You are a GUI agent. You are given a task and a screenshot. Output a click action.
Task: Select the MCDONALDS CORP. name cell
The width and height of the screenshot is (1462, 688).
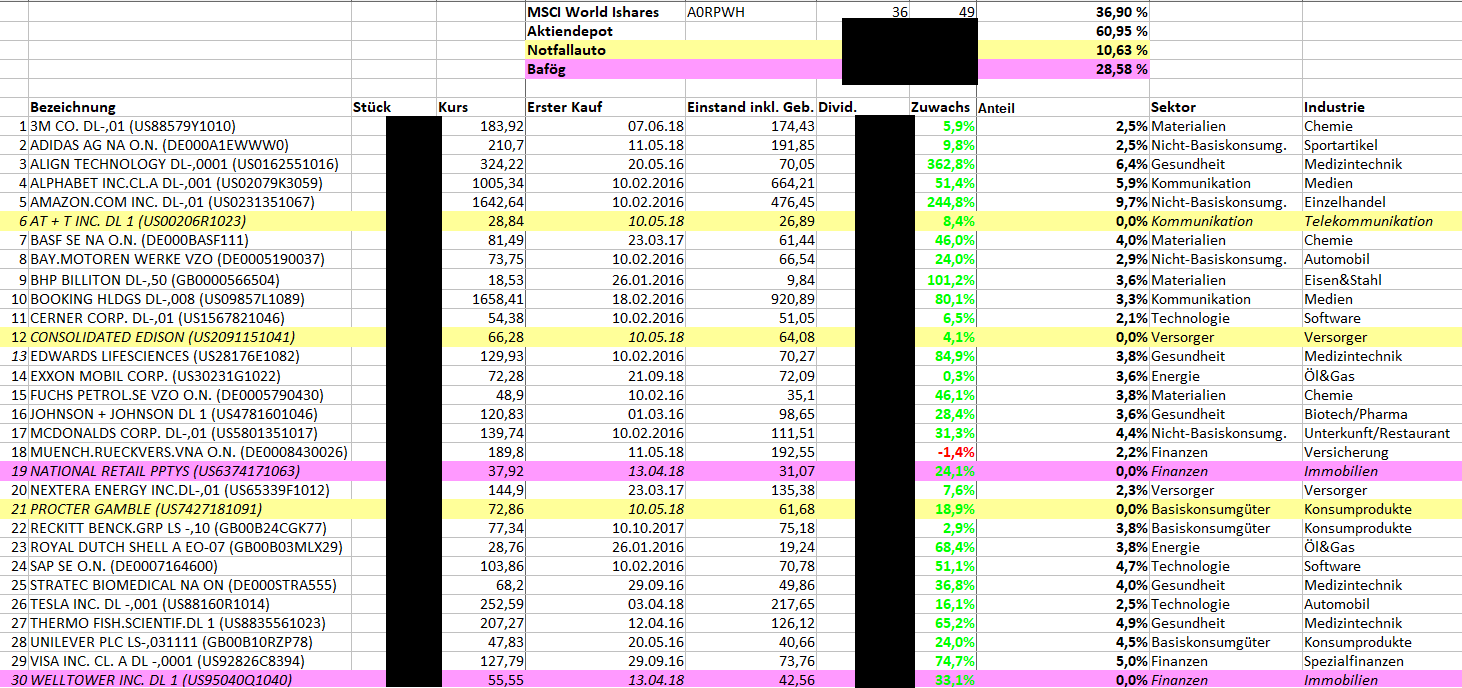click(x=190, y=433)
